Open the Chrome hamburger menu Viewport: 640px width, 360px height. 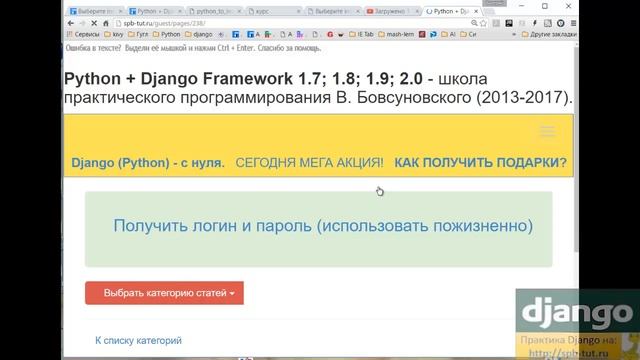click(x=573, y=23)
